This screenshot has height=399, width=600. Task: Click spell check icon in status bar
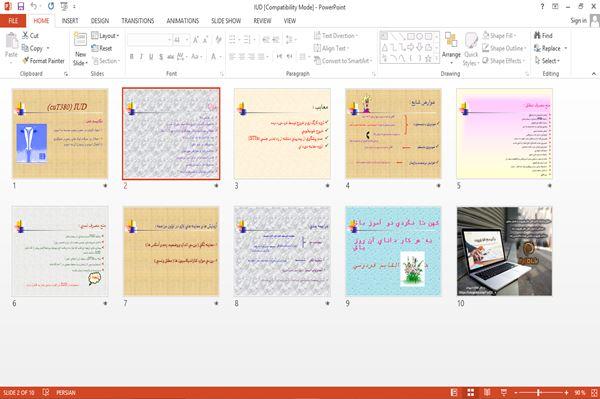[46, 392]
